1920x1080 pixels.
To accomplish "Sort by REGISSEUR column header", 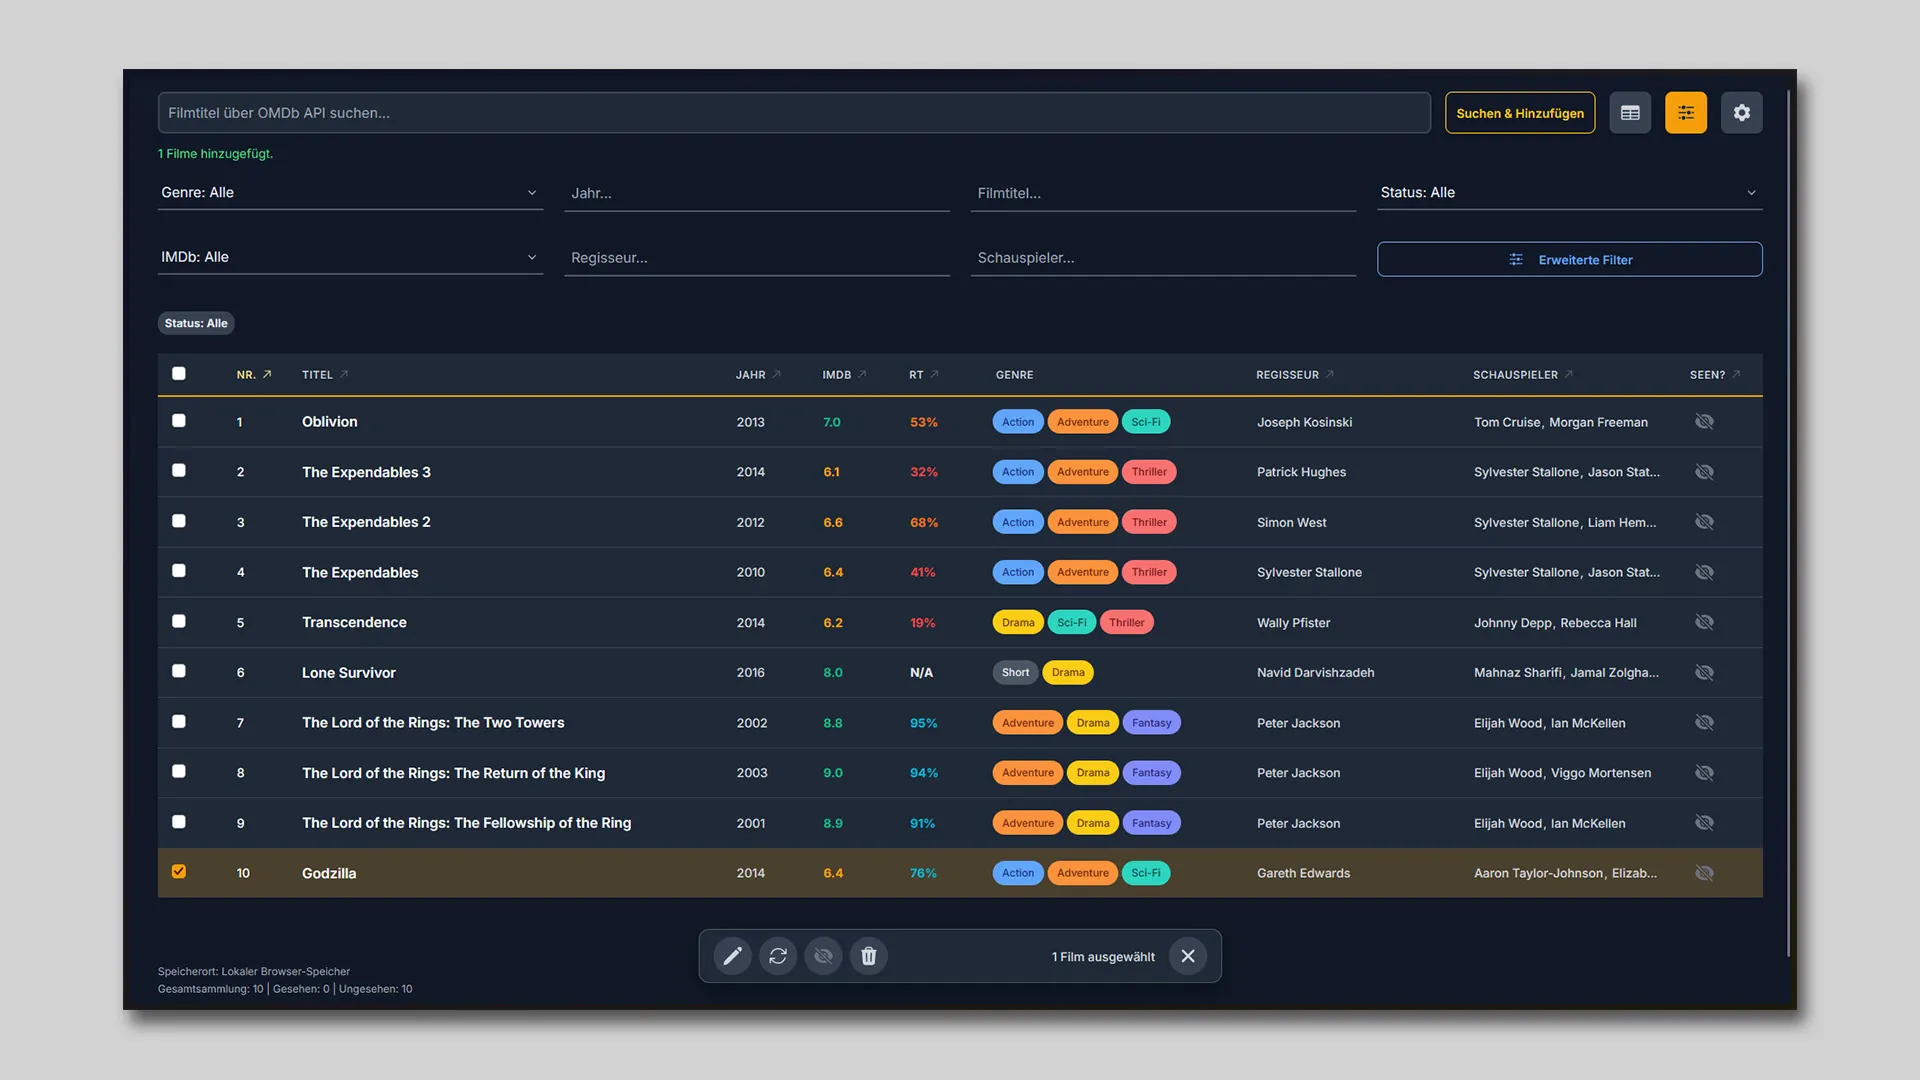I will click(1295, 375).
